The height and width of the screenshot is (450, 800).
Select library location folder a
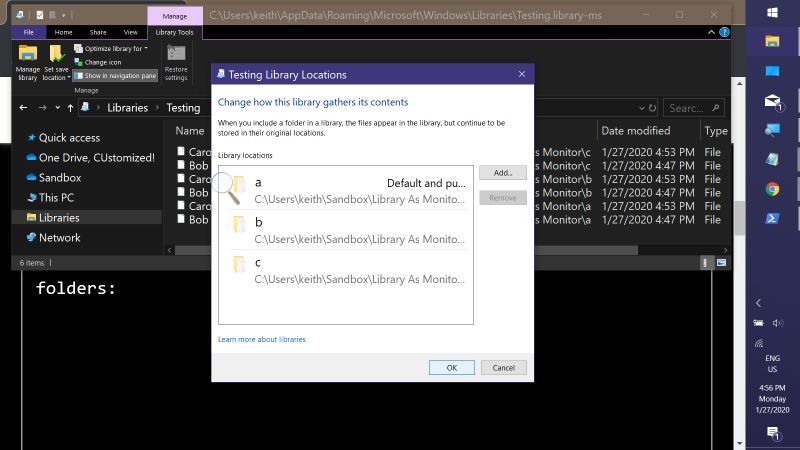pos(346,190)
